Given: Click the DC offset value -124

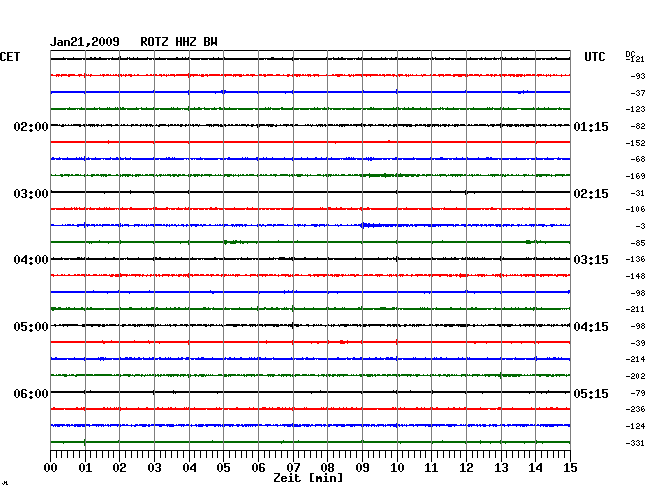Looking at the screenshot, I should (635, 426).
